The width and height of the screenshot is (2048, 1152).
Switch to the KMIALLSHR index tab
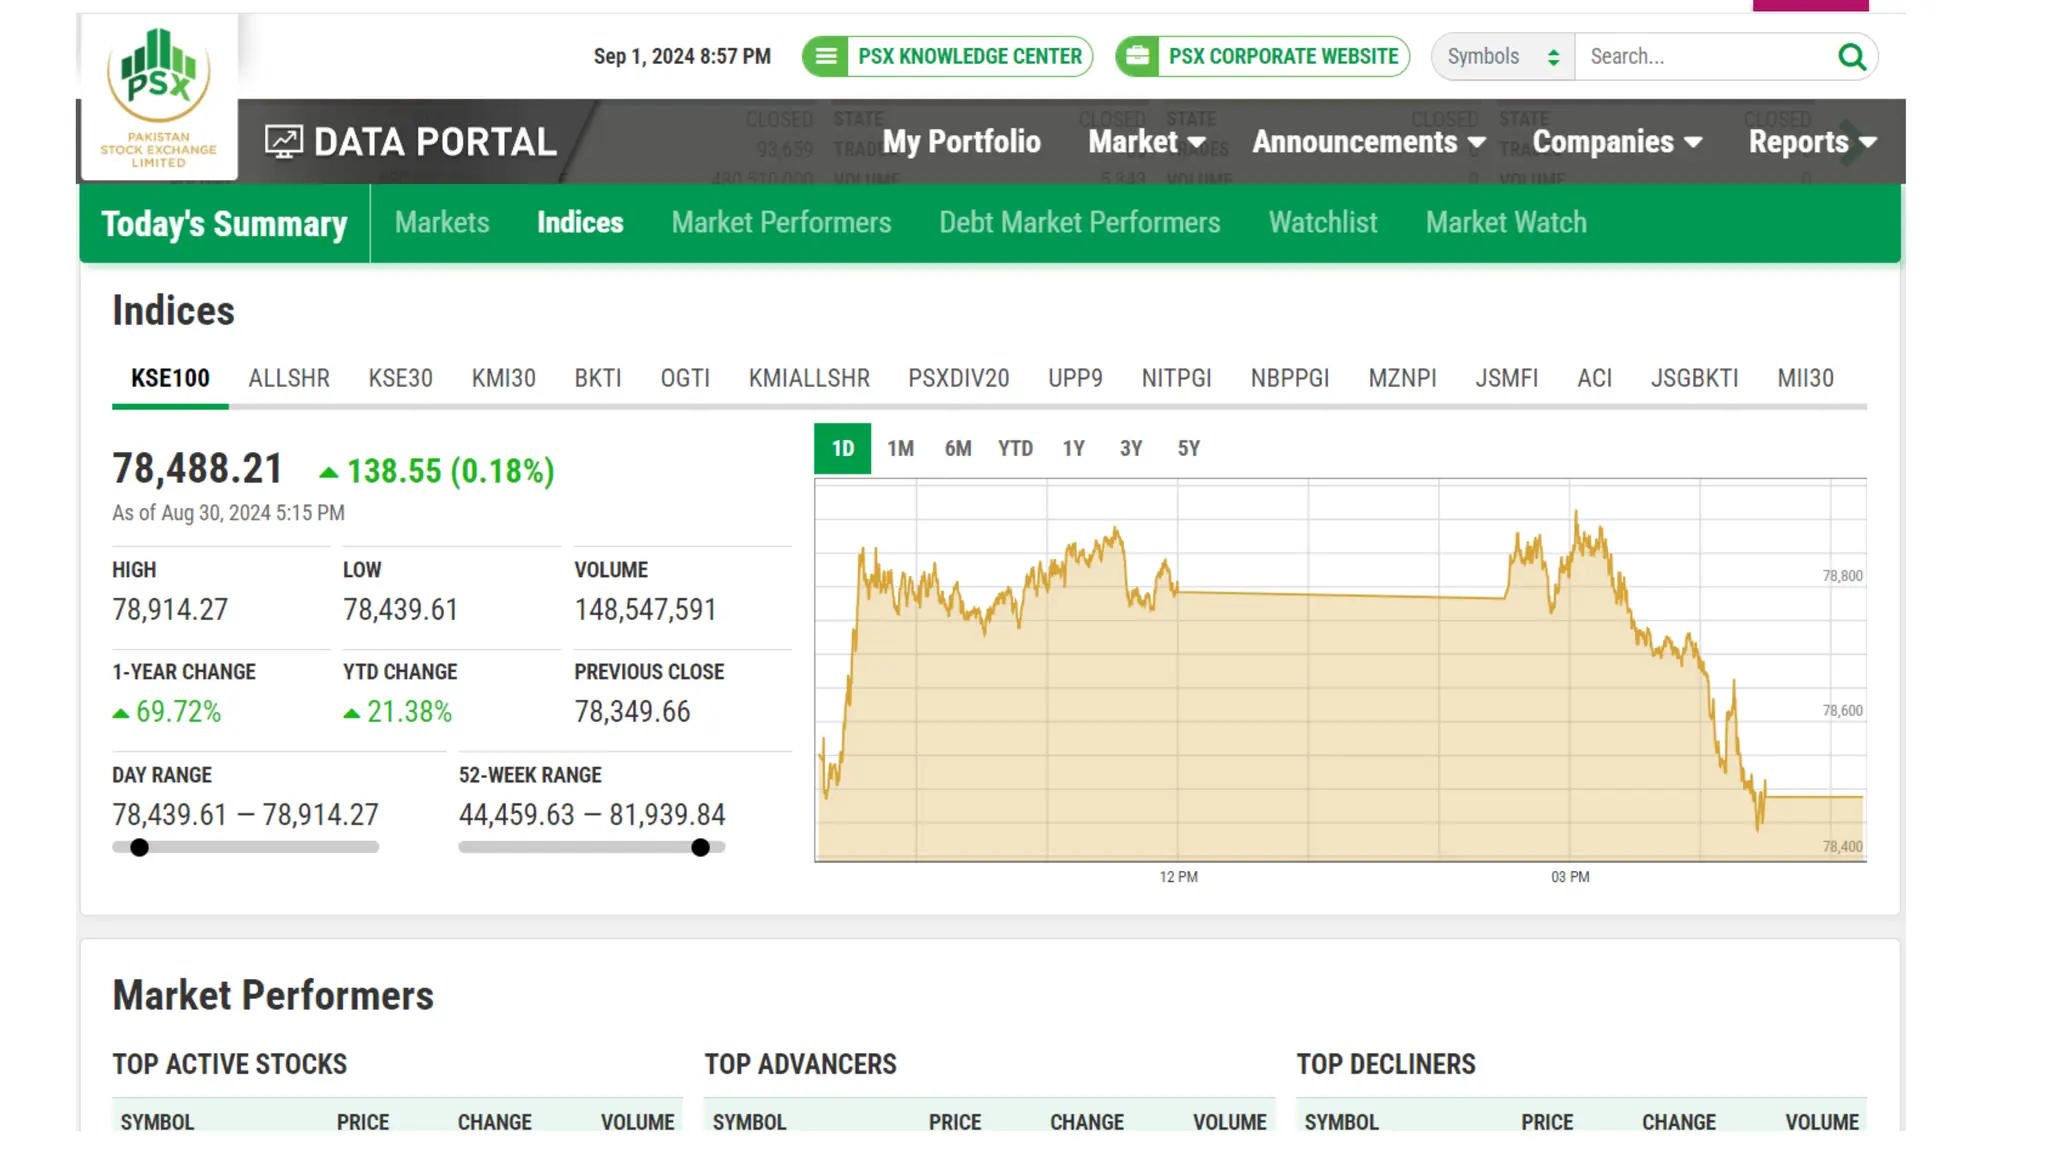[x=809, y=379]
